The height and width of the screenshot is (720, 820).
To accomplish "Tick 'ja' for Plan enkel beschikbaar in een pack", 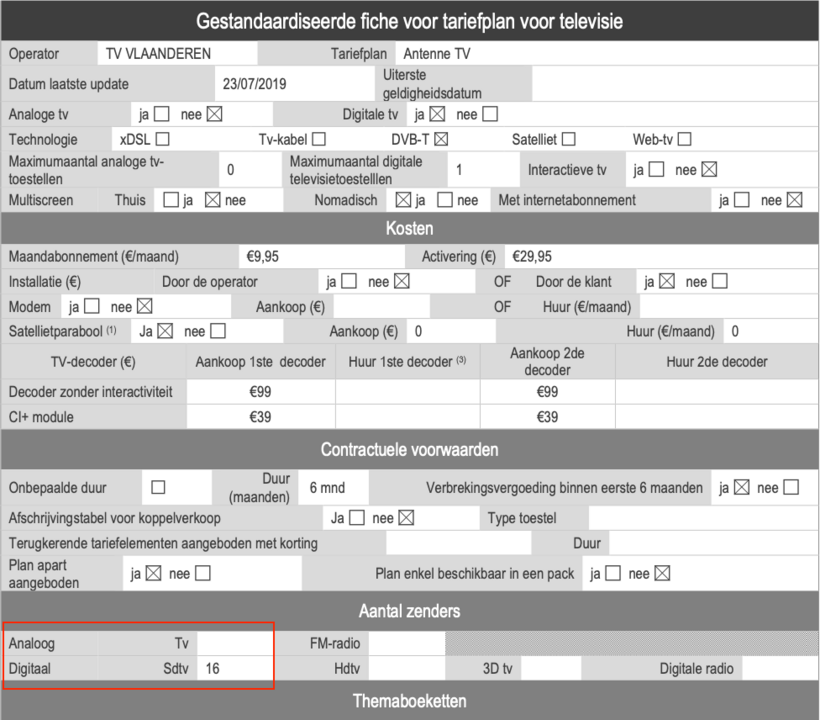I will pyautogui.click(x=613, y=574).
